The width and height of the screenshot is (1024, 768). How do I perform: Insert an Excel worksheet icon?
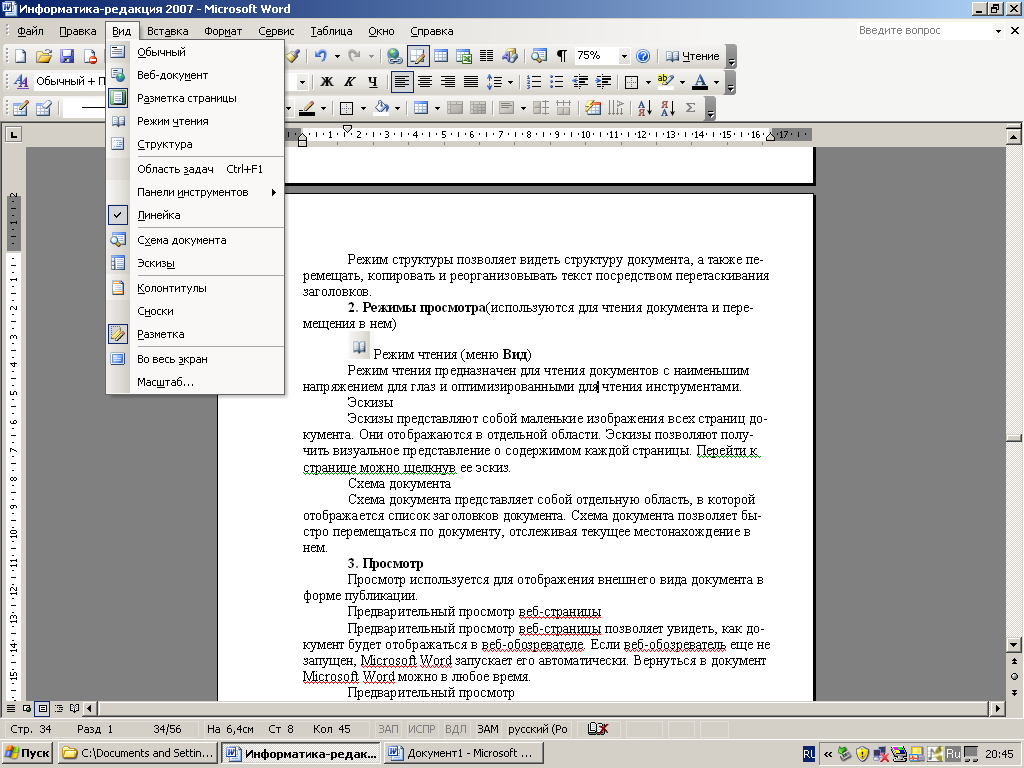pyautogui.click(x=464, y=56)
